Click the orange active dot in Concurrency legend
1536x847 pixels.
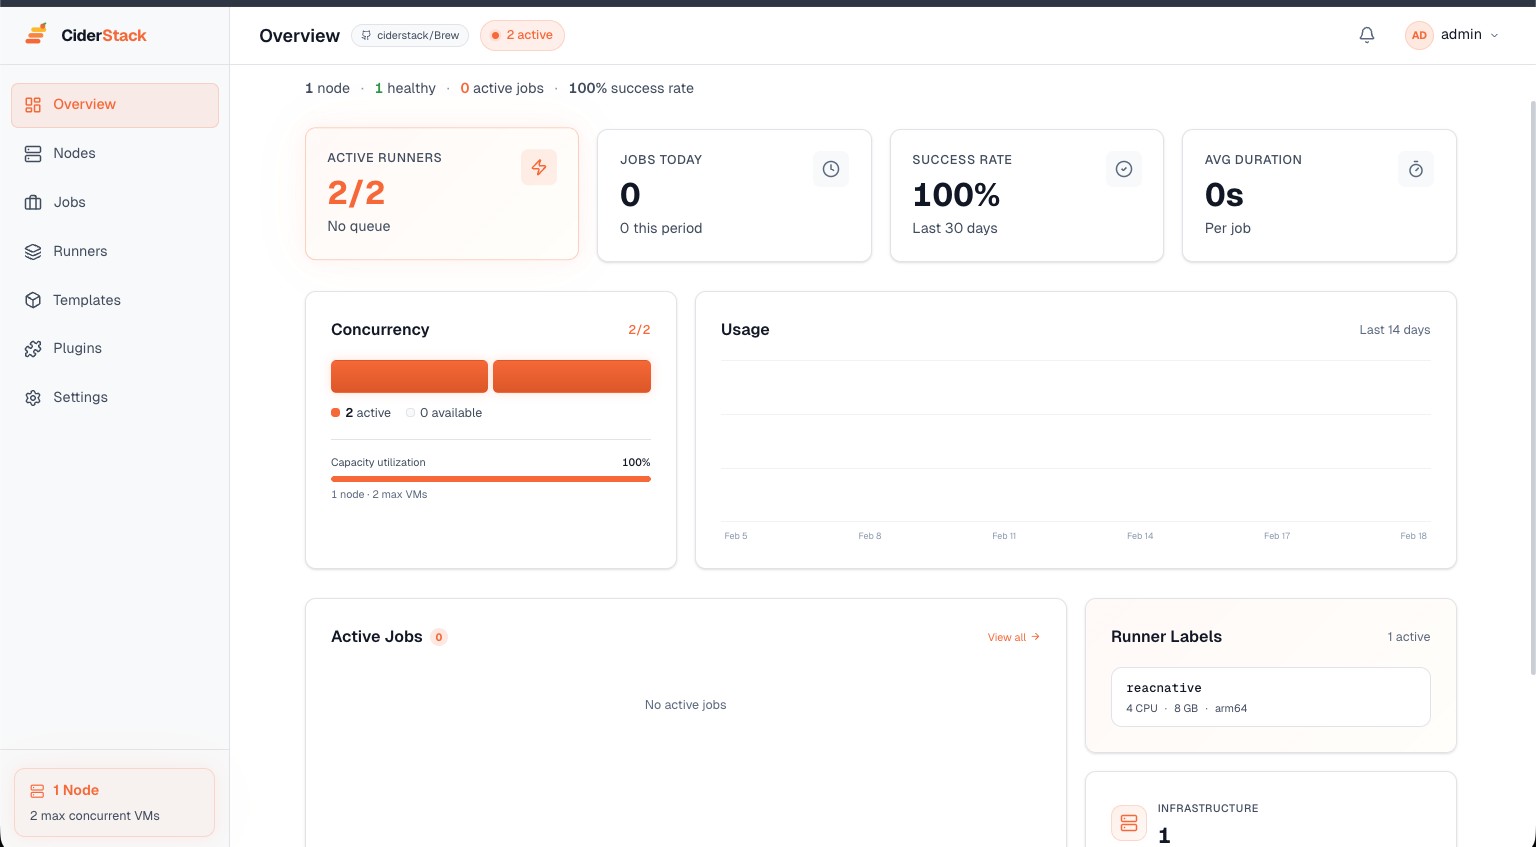coord(335,412)
